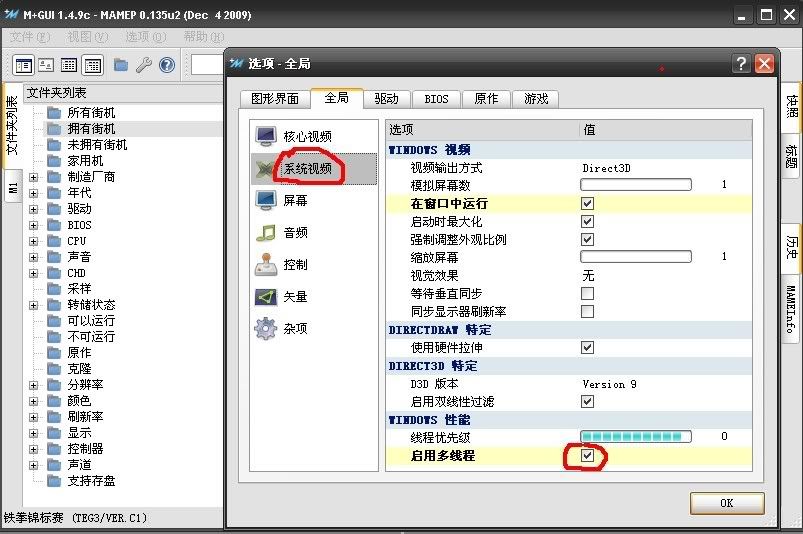Enable the 等待垂直同步 checkbox
Viewport: 803px width, 534px height.
pyautogui.click(x=587, y=293)
